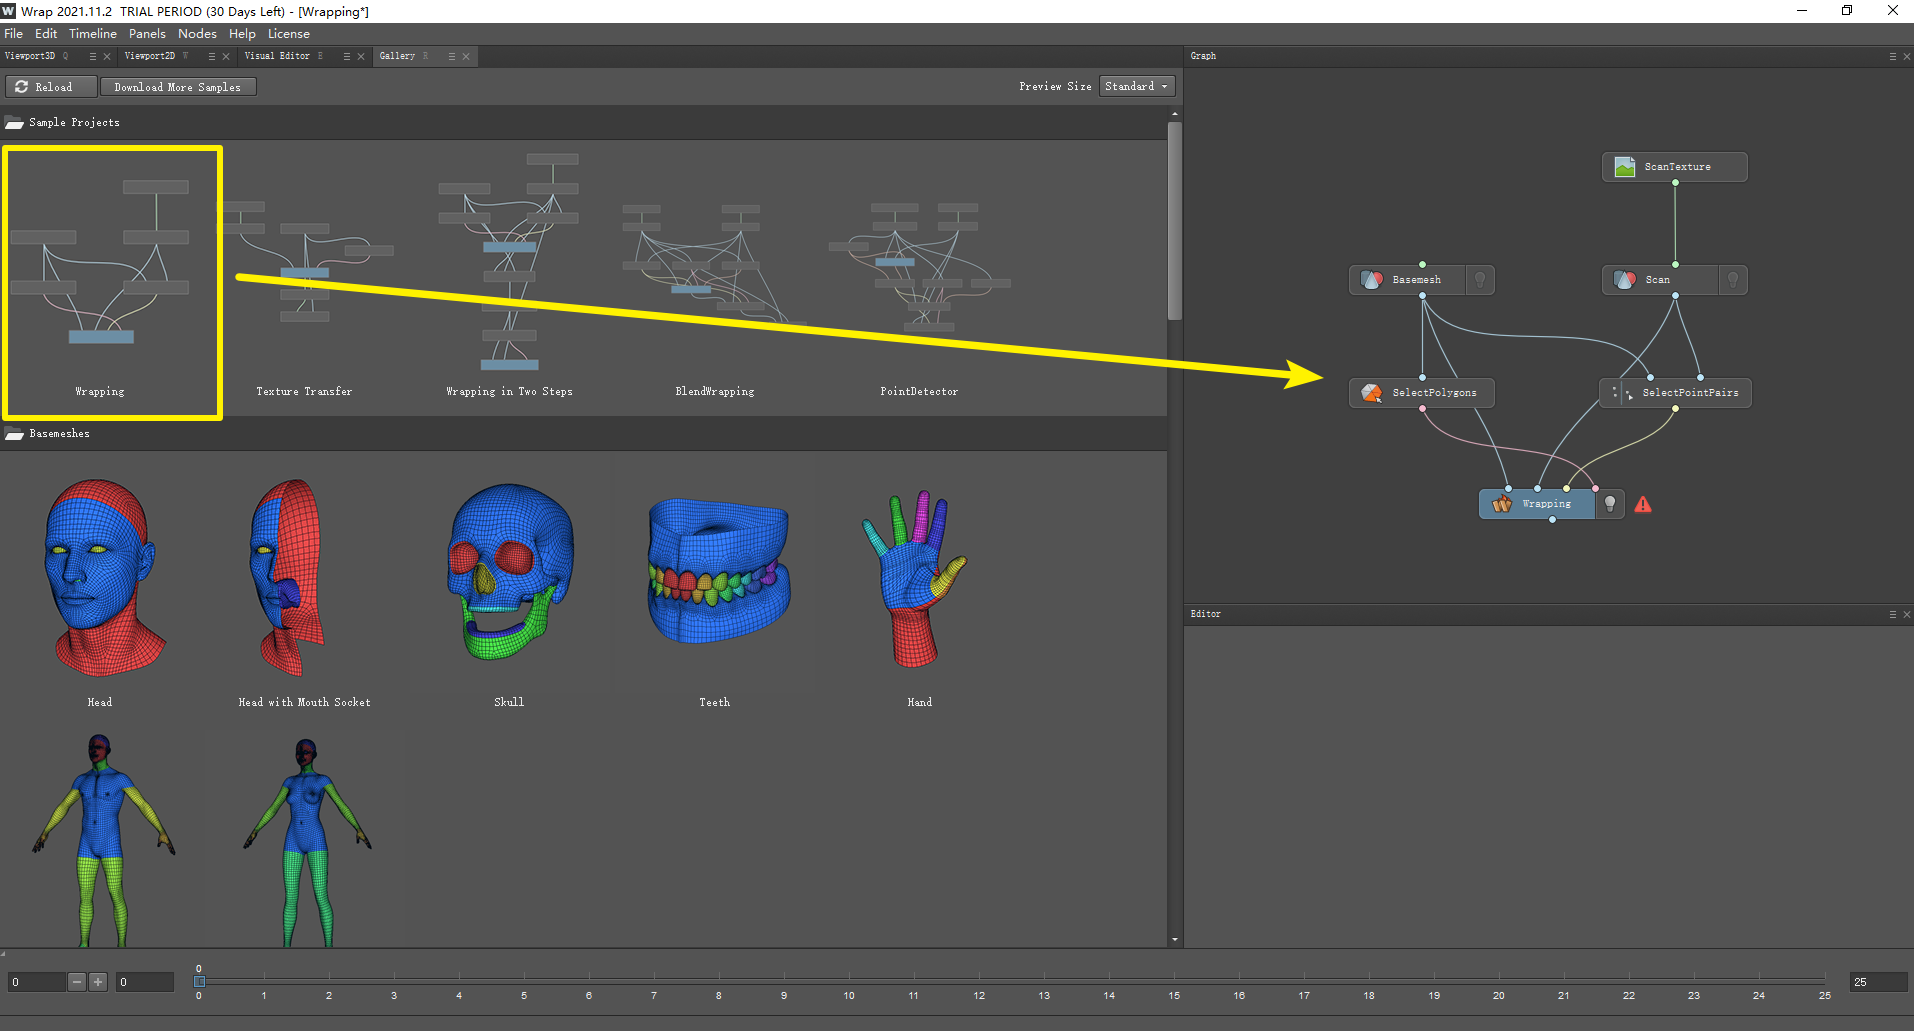Click the Wrapping node W icon

tap(1502, 504)
